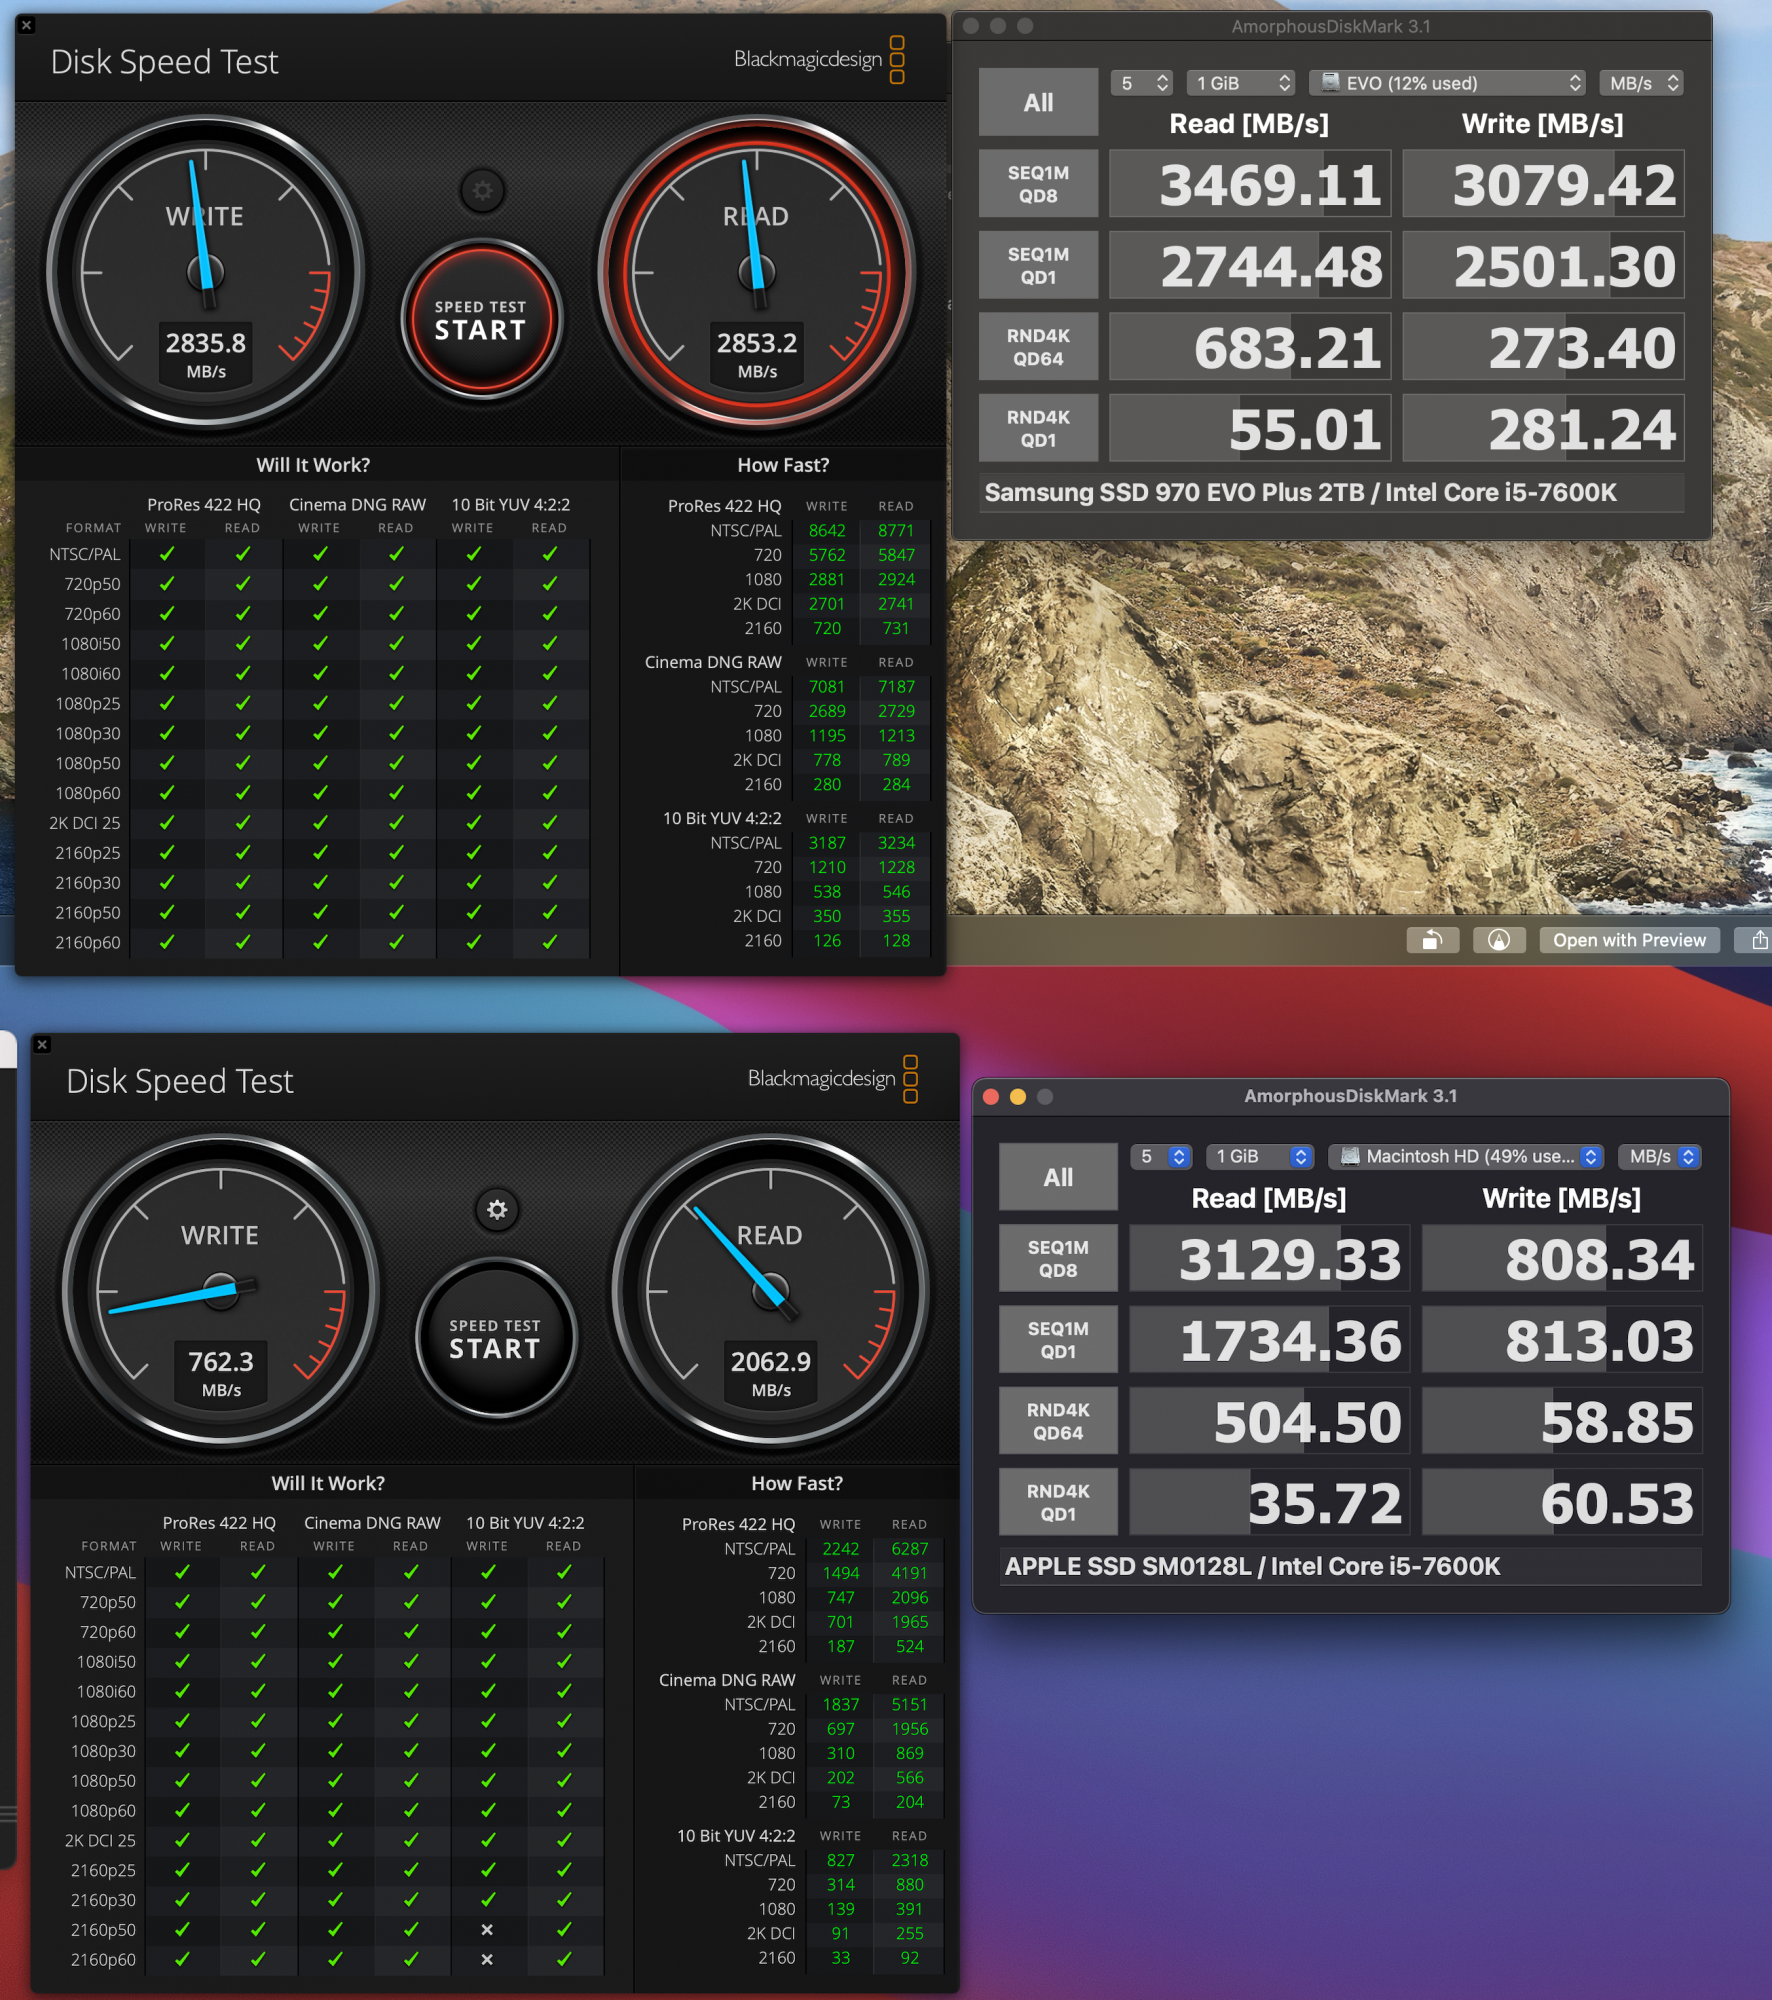Click the 3469.11 sequential read result
This screenshot has width=1772, height=2000.
pos(1250,184)
